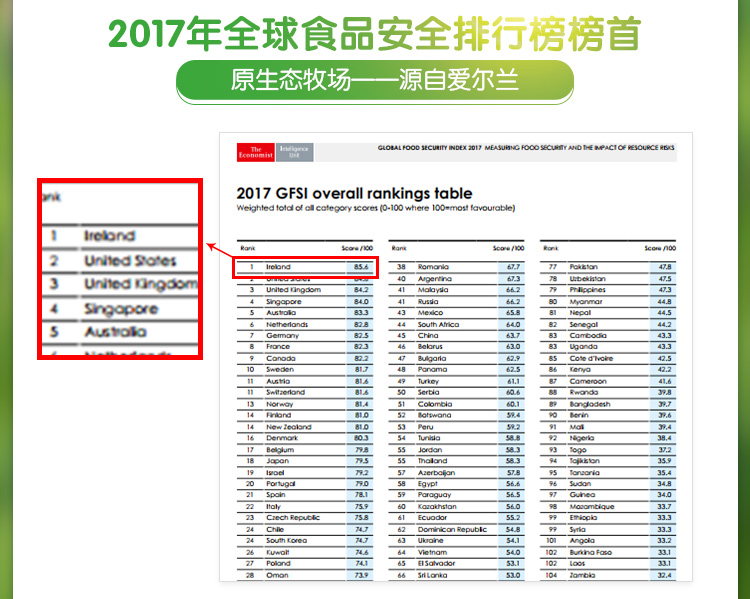Select the Oman row at rank 28

point(305,575)
